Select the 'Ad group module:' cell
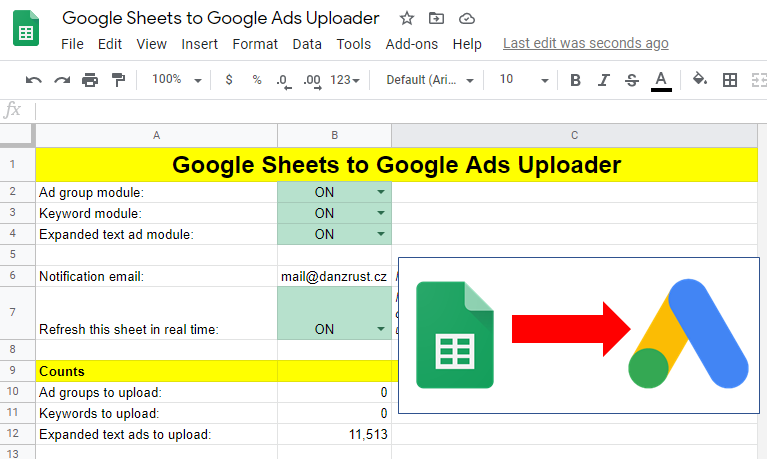Screen dimensions: 767x459 157,192
